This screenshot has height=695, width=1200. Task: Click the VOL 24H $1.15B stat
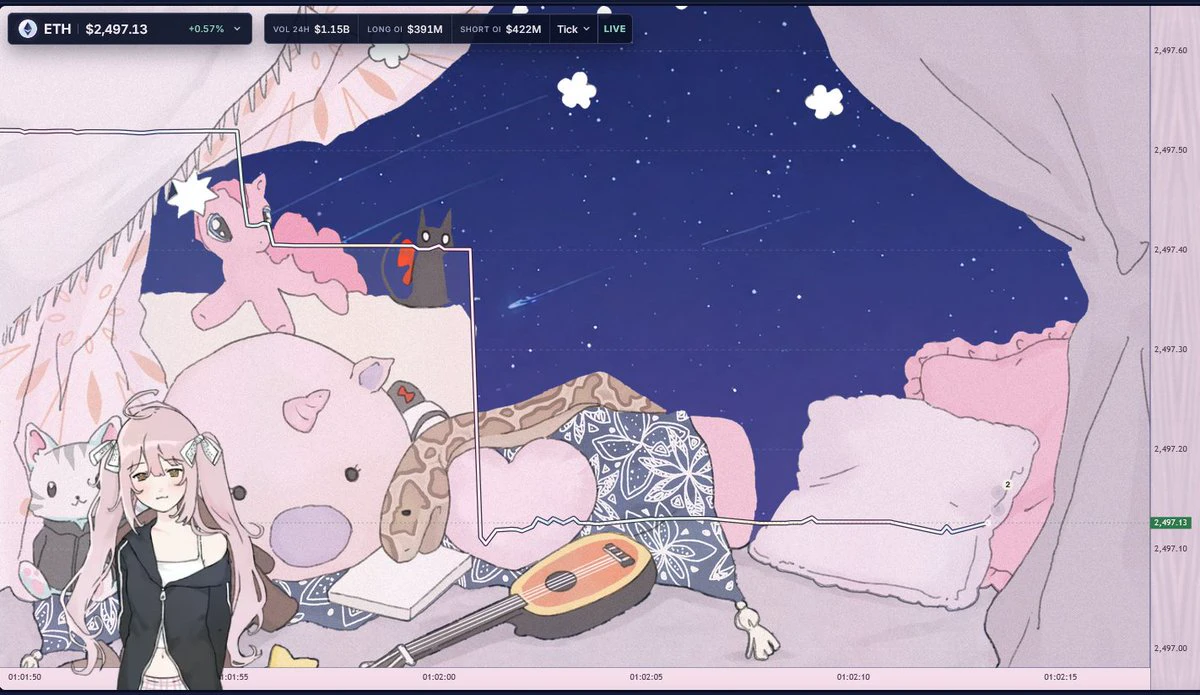(x=312, y=29)
